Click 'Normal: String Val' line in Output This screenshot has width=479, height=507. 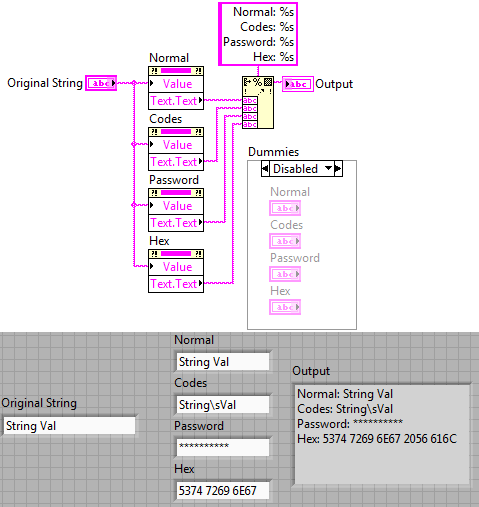pyautogui.click(x=345, y=394)
